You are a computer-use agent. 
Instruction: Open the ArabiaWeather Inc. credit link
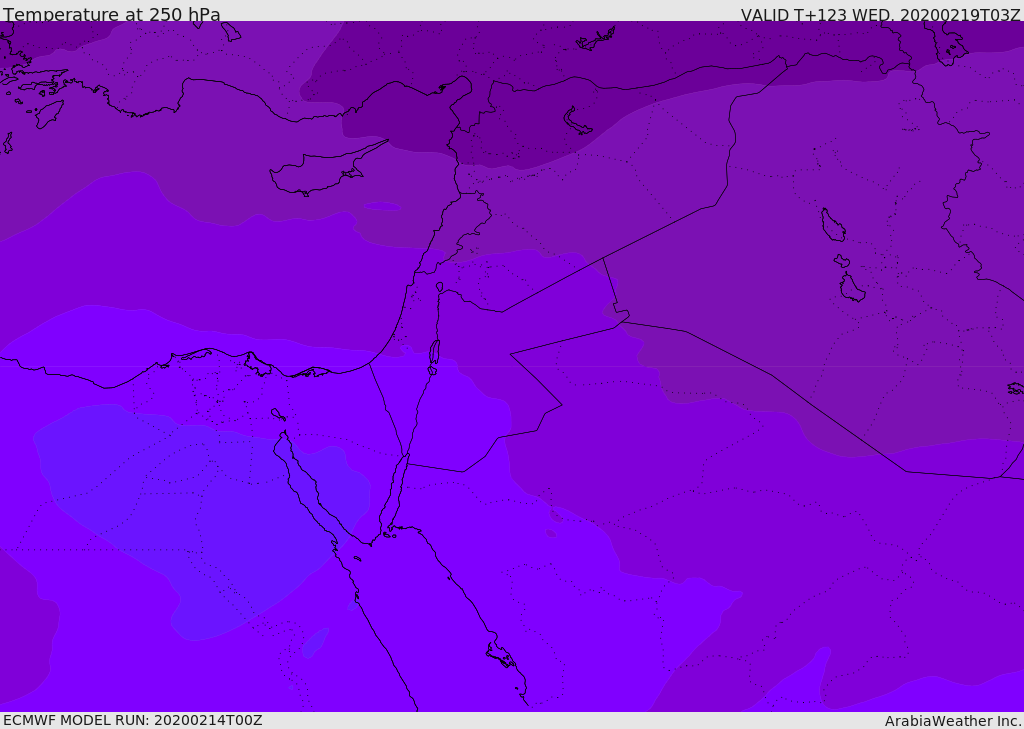pyautogui.click(x=953, y=721)
